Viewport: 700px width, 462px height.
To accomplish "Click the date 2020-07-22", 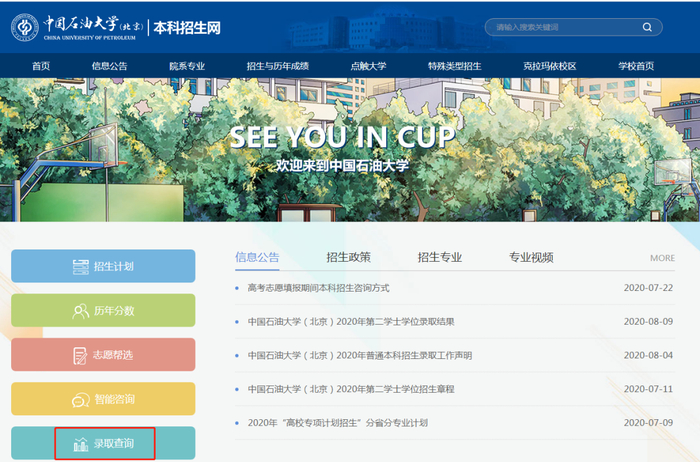I will tap(648, 288).
